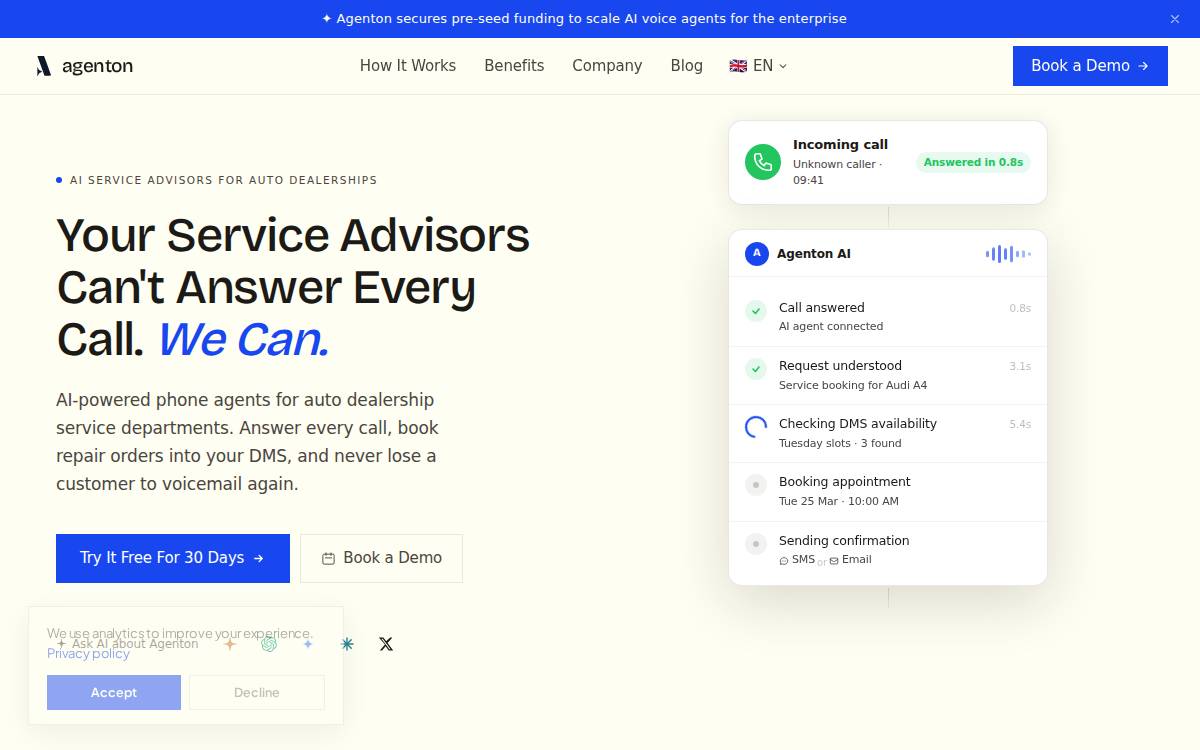The width and height of the screenshot is (1200, 750).
Task: Click the AI agent connected text
Action: click(x=831, y=326)
